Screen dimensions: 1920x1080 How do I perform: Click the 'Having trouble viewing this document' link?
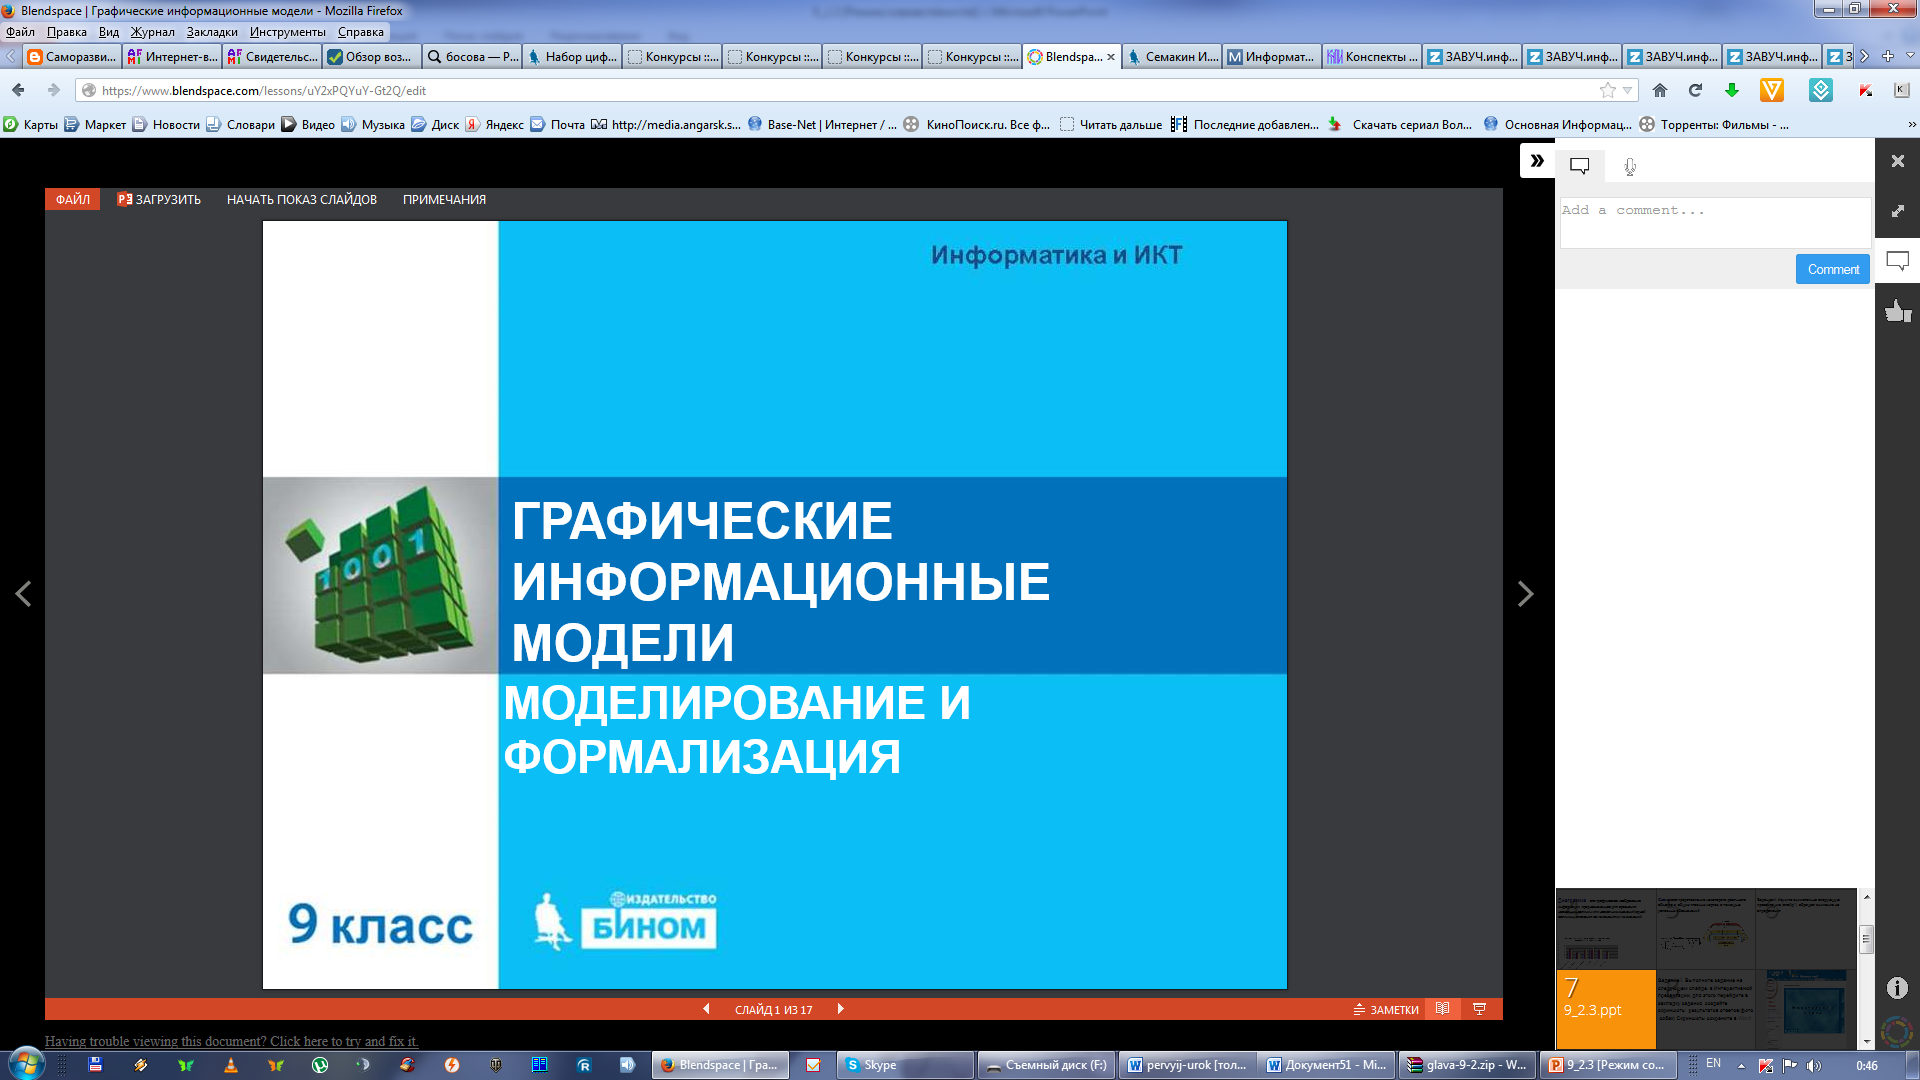click(231, 1041)
